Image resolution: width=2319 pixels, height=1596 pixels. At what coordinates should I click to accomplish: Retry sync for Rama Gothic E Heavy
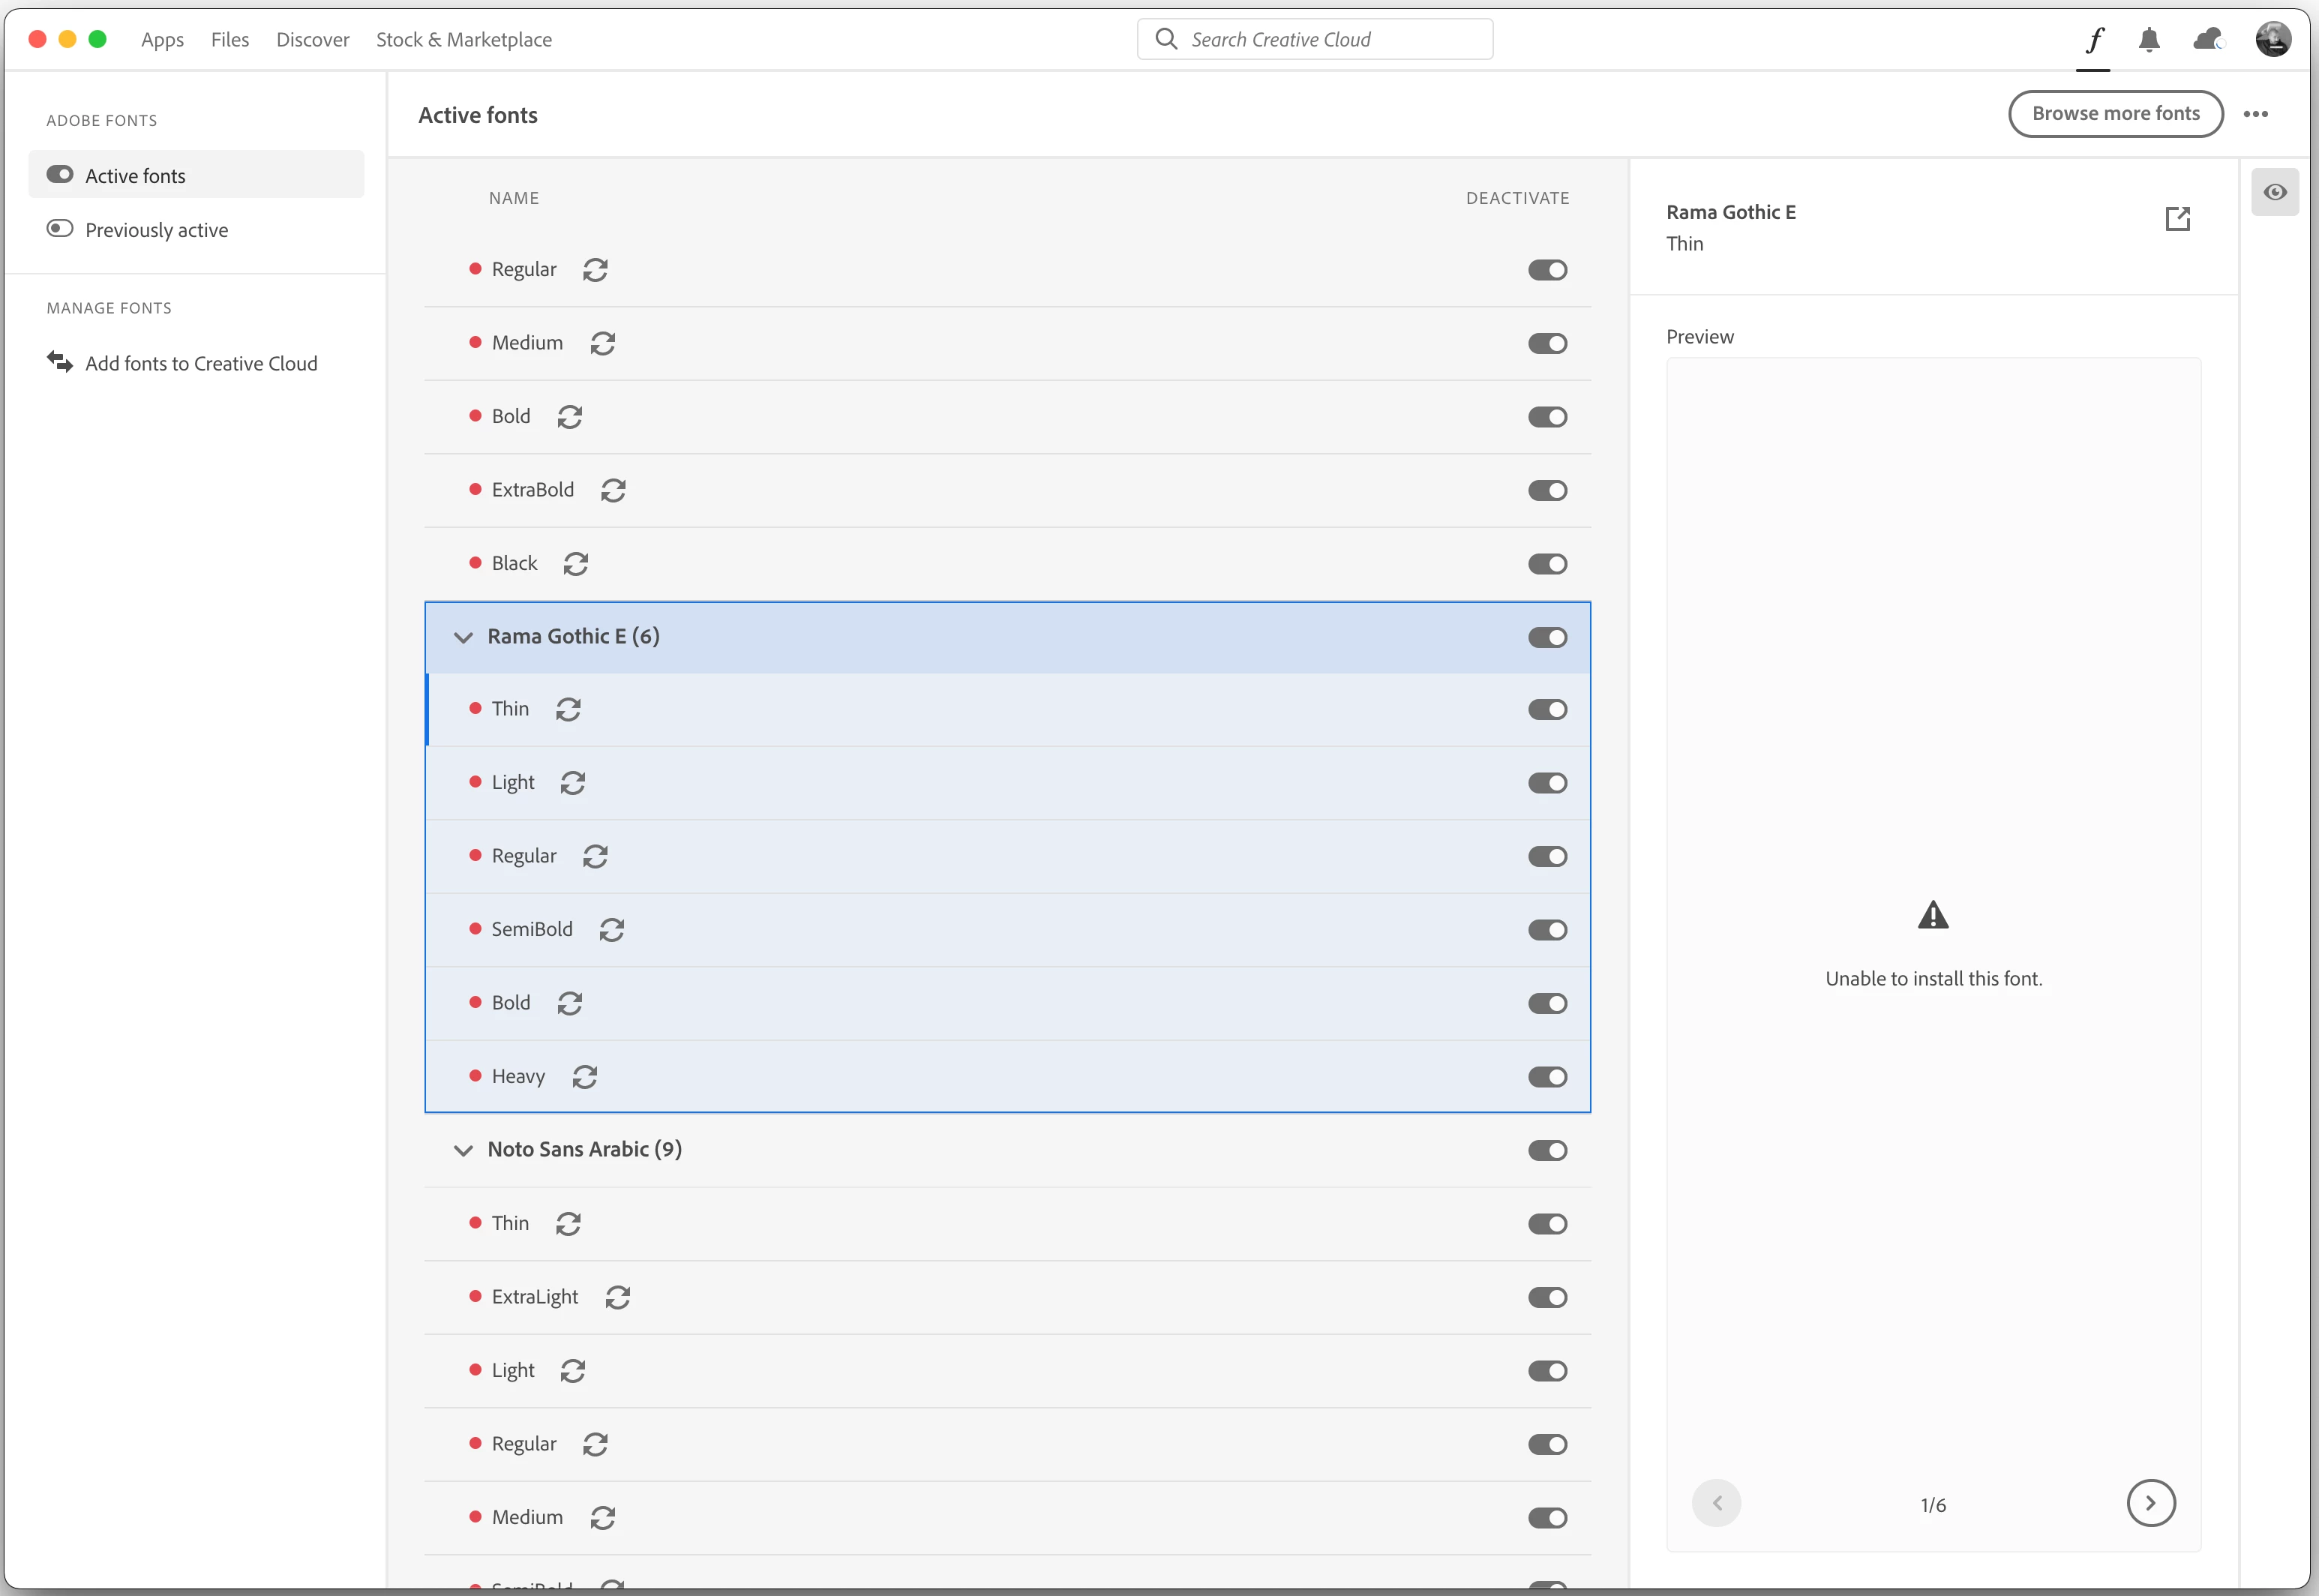[585, 1077]
